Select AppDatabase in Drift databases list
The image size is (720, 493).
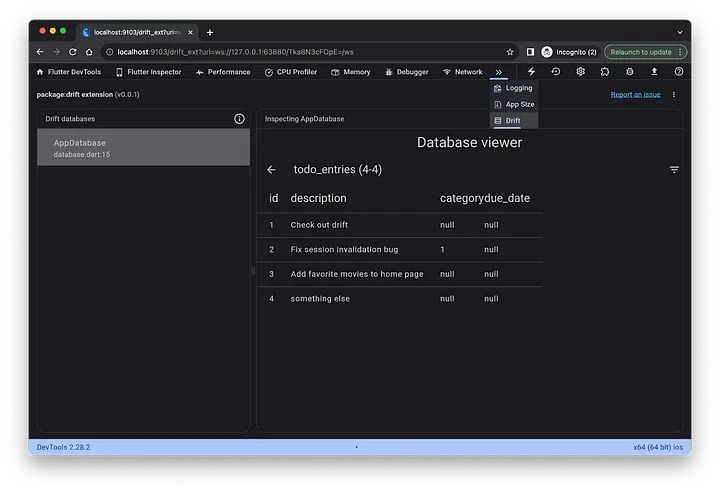[x=143, y=147]
